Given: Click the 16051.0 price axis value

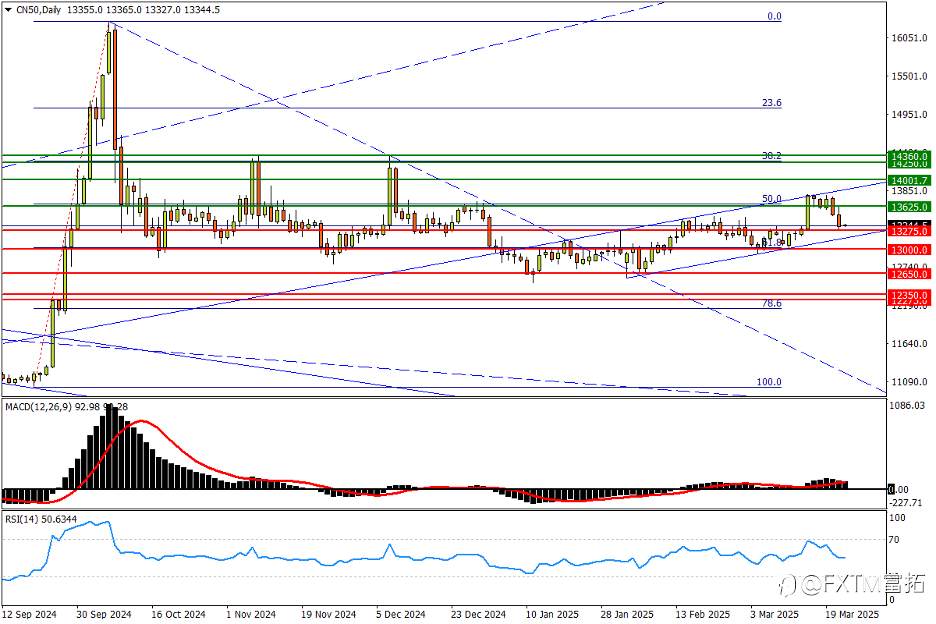Looking at the screenshot, I should (909, 38).
